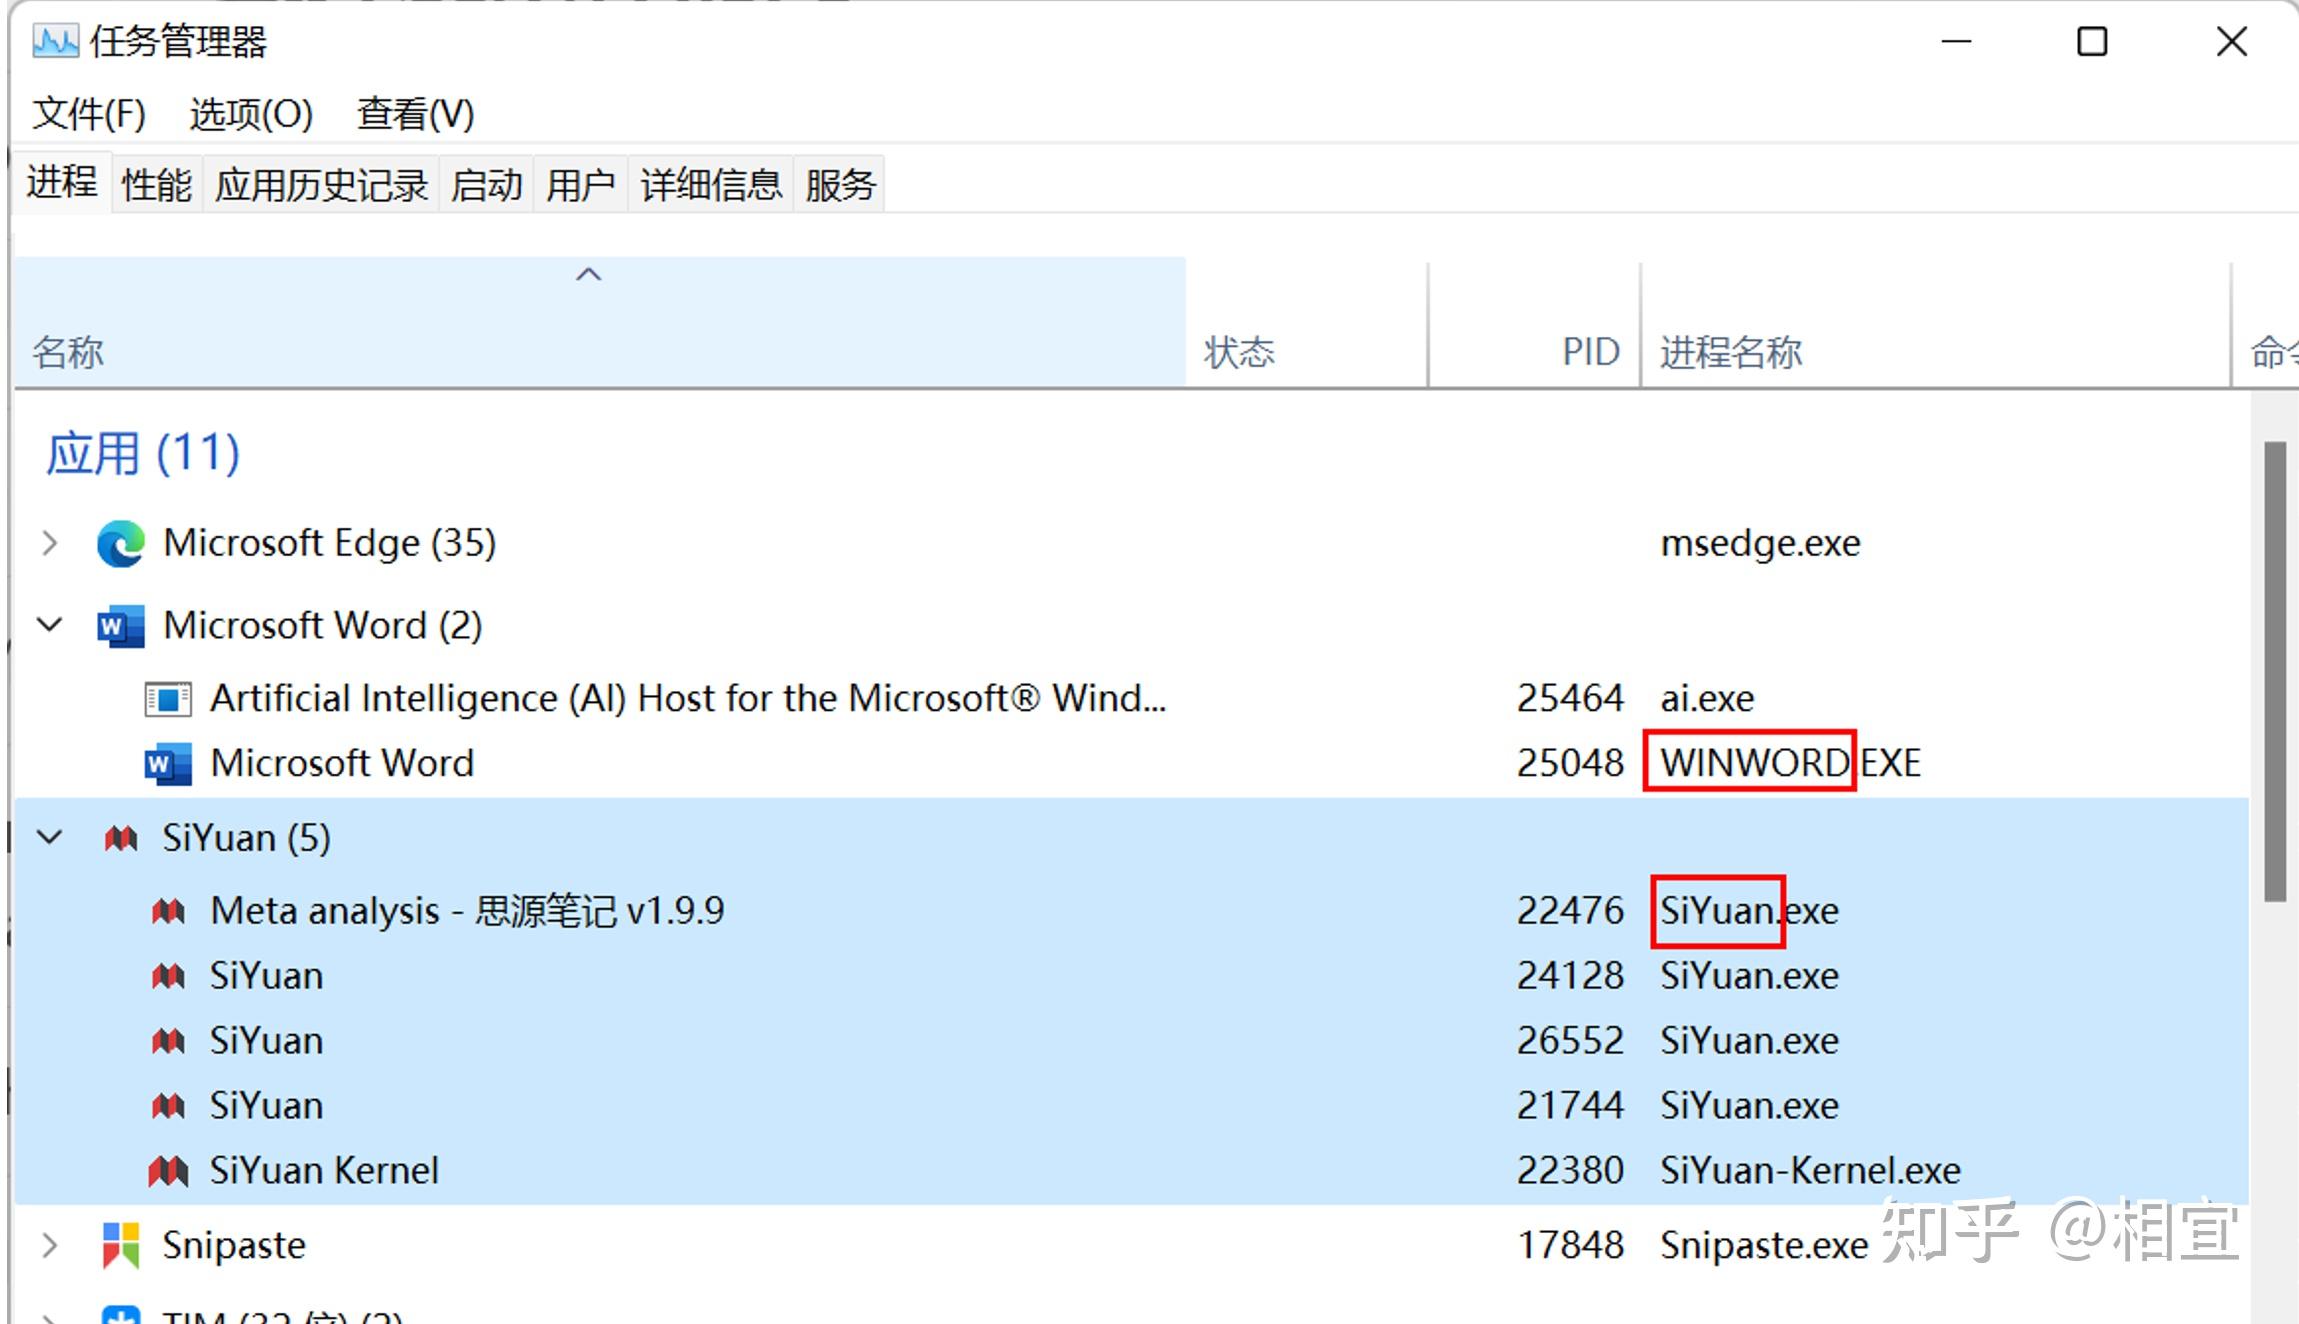Screen dimensions: 2299x1324
Task: Select the 进程 tab
Action: coord(62,182)
